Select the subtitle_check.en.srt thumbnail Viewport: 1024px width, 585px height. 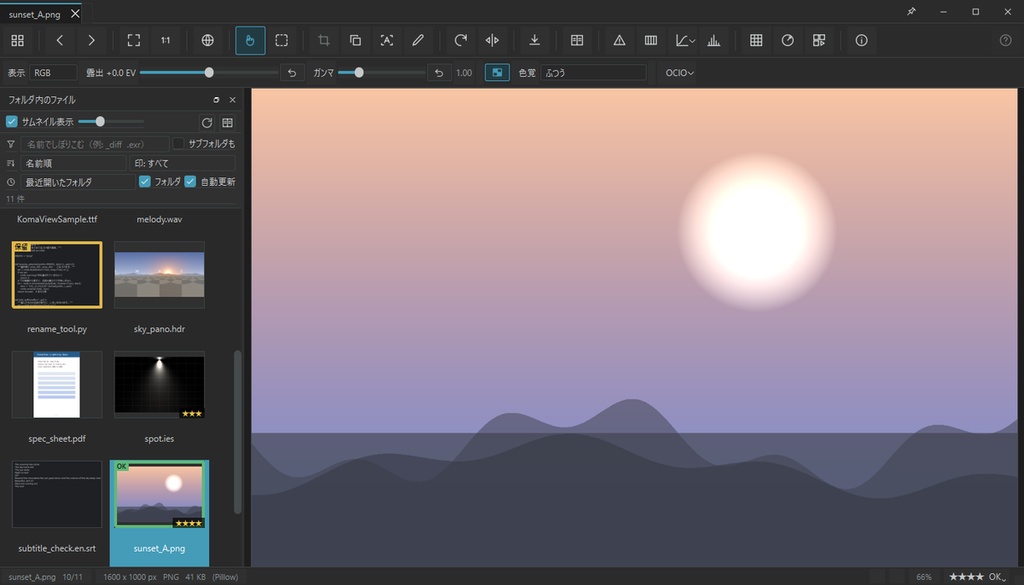click(57, 494)
